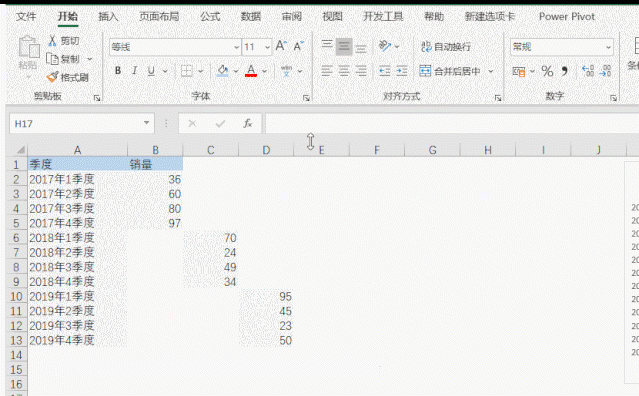This screenshot has height=396, width=639.
Task: Open the Font group dialog launcher
Action: tap(306, 98)
